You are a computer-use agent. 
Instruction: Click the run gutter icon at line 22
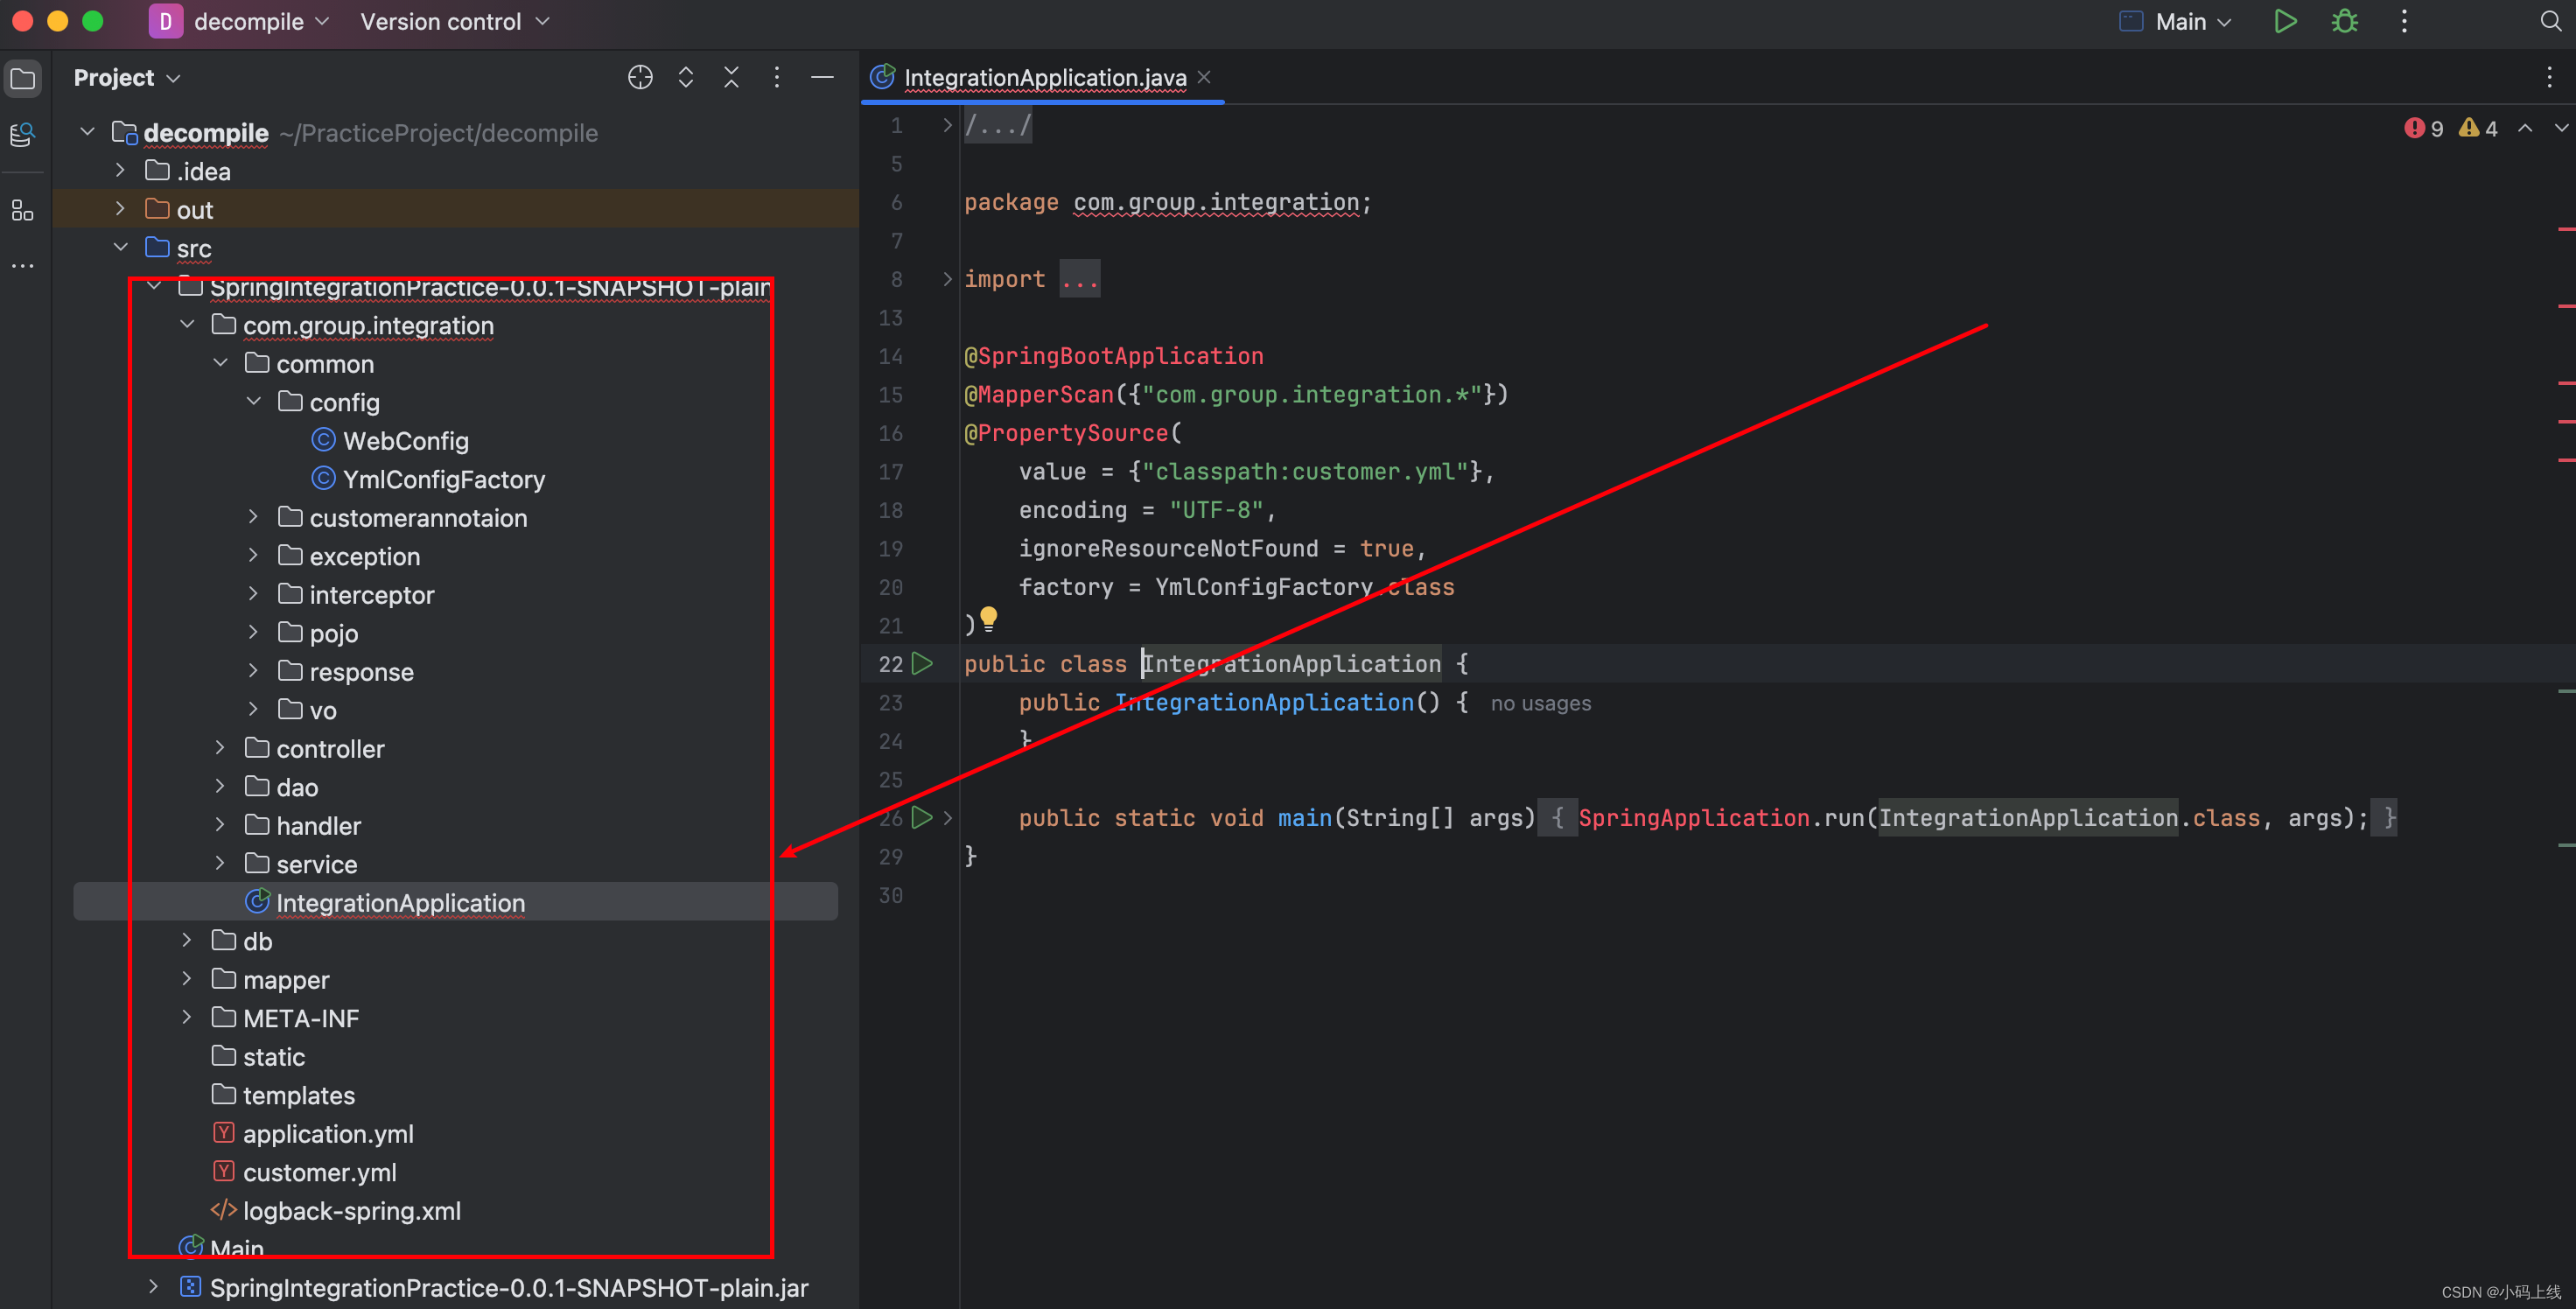(922, 664)
